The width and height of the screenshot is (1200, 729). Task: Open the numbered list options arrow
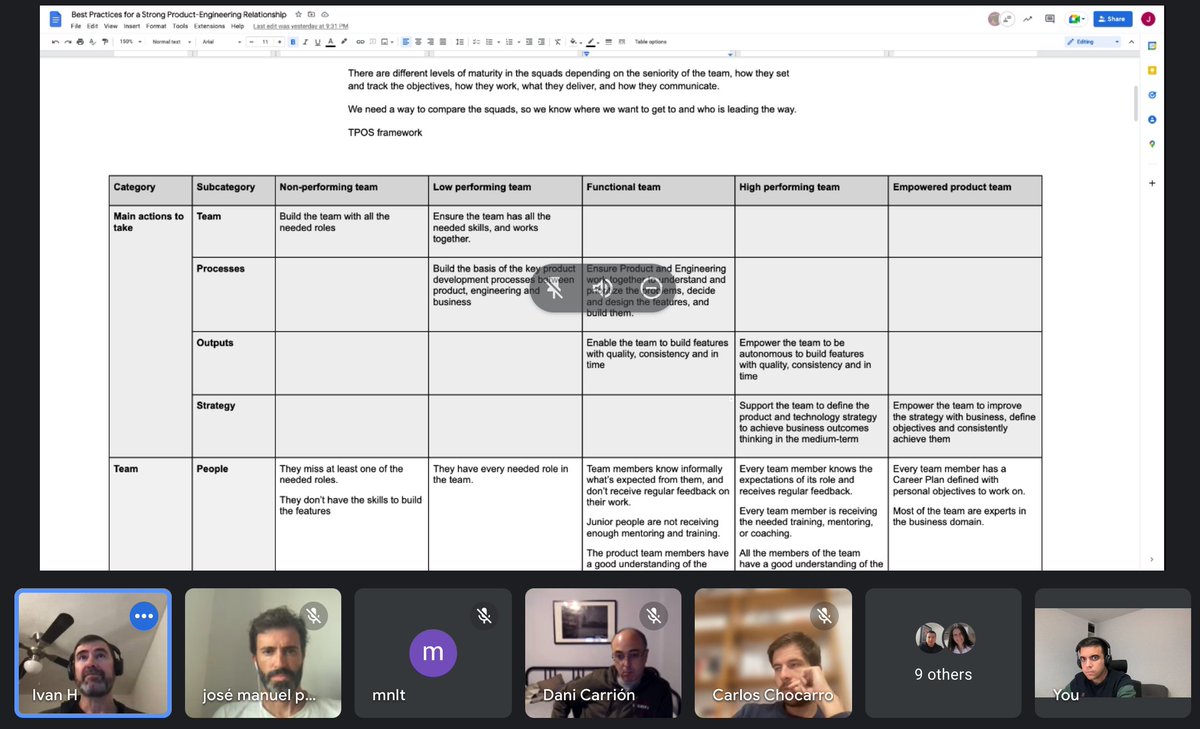519,42
